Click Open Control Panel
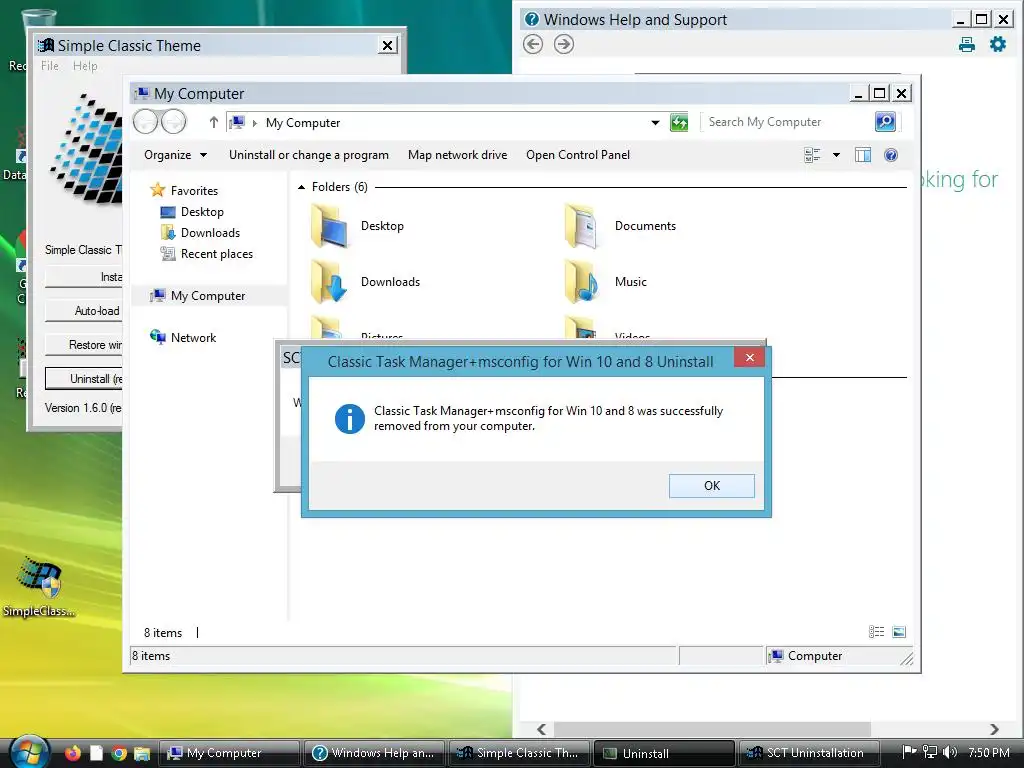Image resolution: width=1024 pixels, height=768 pixels. coord(578,155)
